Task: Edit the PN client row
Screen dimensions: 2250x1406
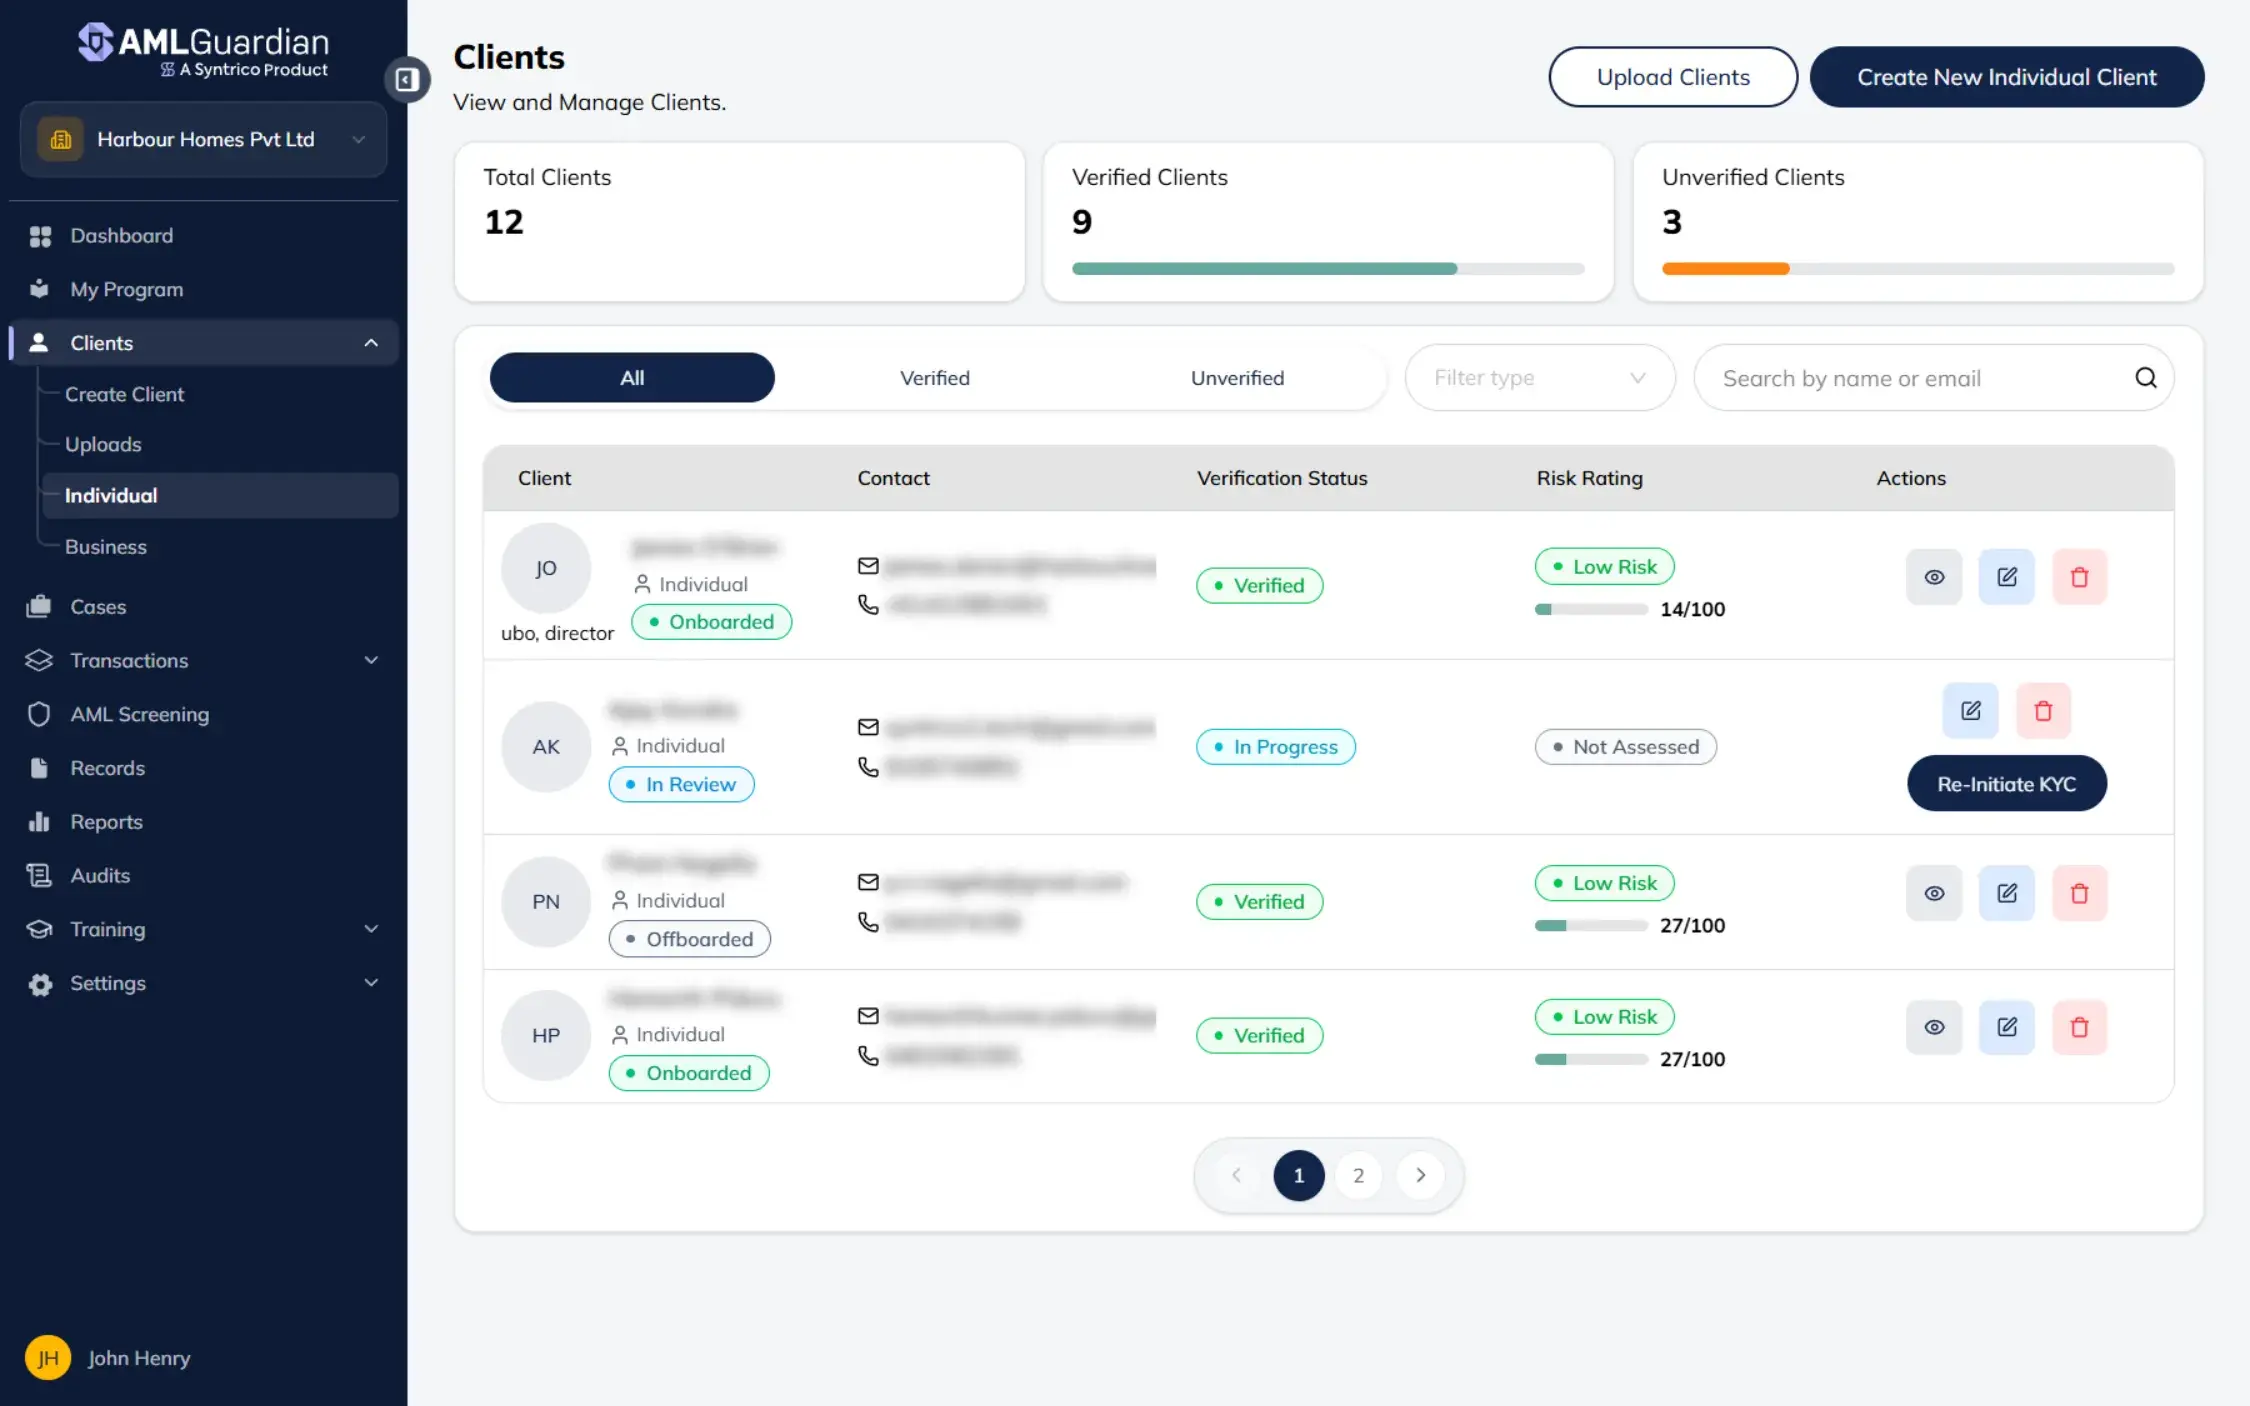Action: pyautogui.click(x=2006, y=893)
